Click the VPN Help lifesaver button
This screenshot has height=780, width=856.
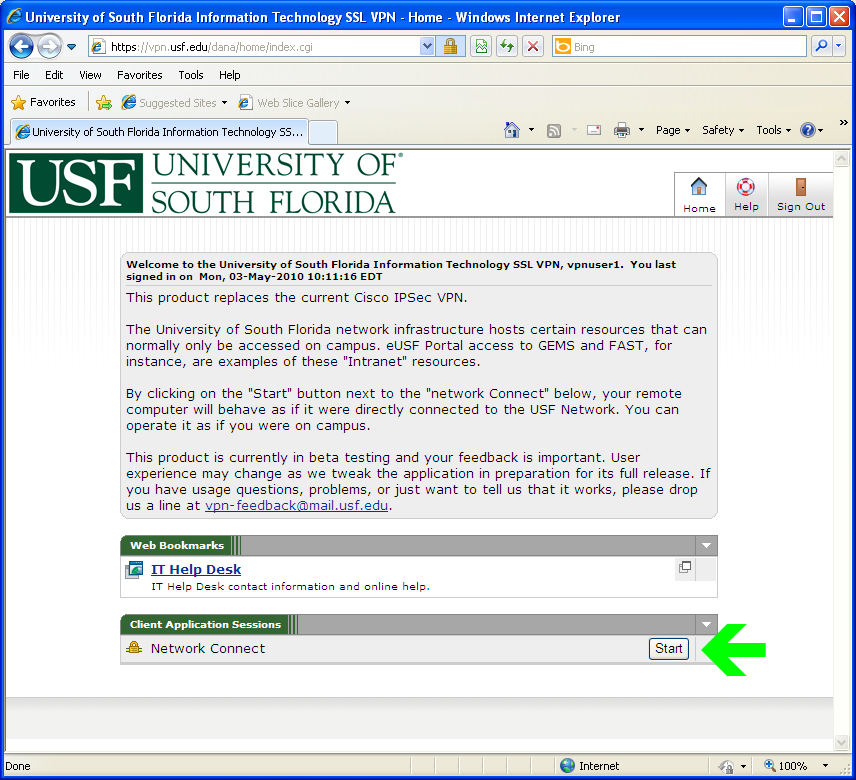click(x=746, y=195)
